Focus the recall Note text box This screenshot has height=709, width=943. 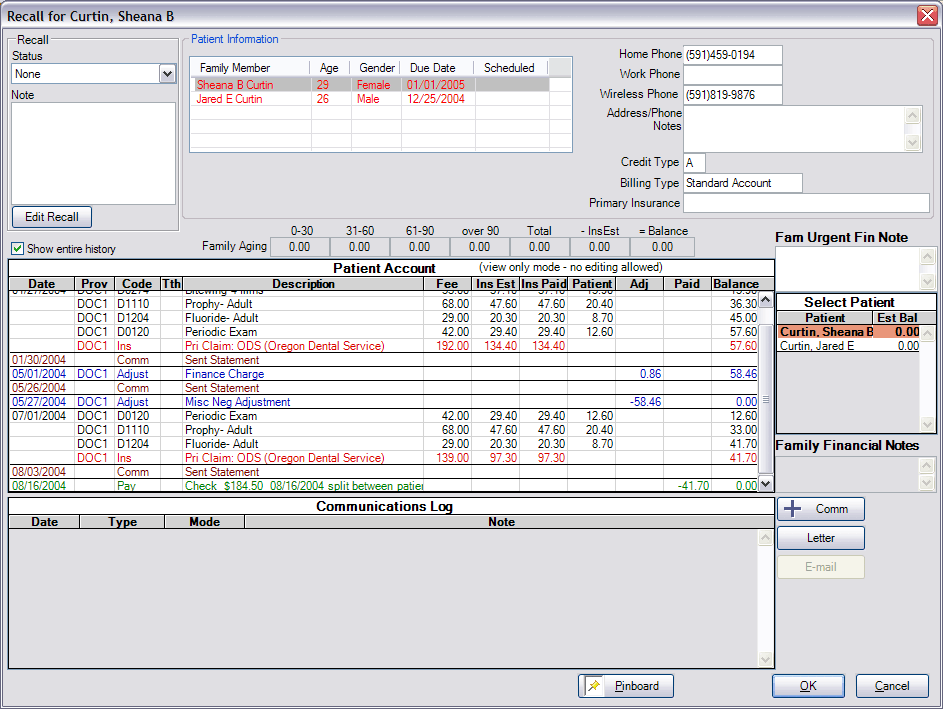(93, 153)
